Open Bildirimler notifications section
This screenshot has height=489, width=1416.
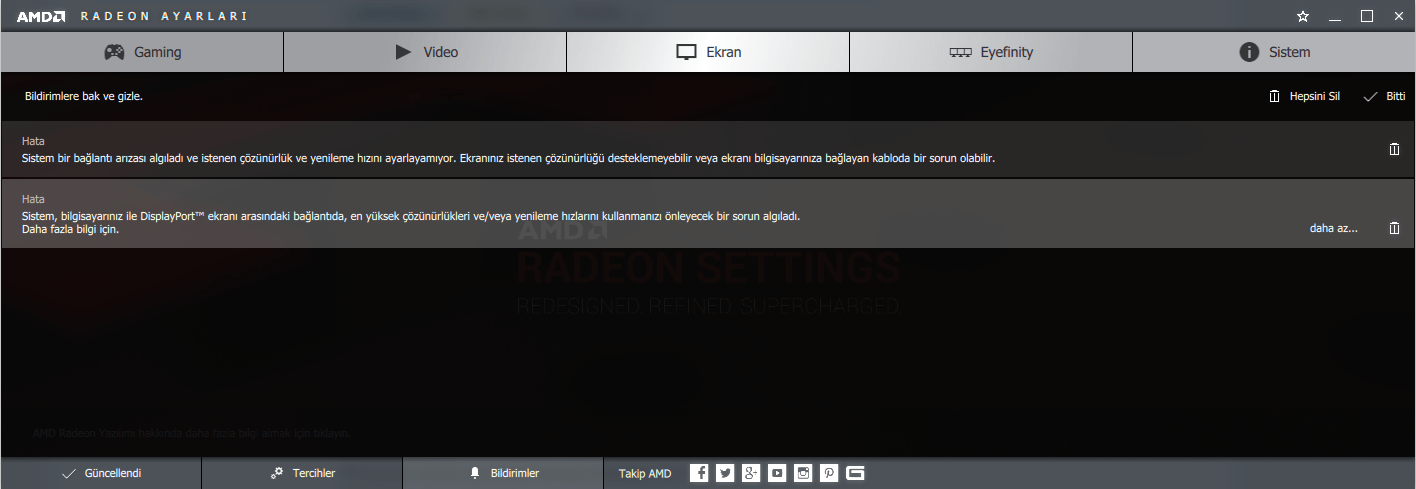pyautogui.click(x=503, y=473)
